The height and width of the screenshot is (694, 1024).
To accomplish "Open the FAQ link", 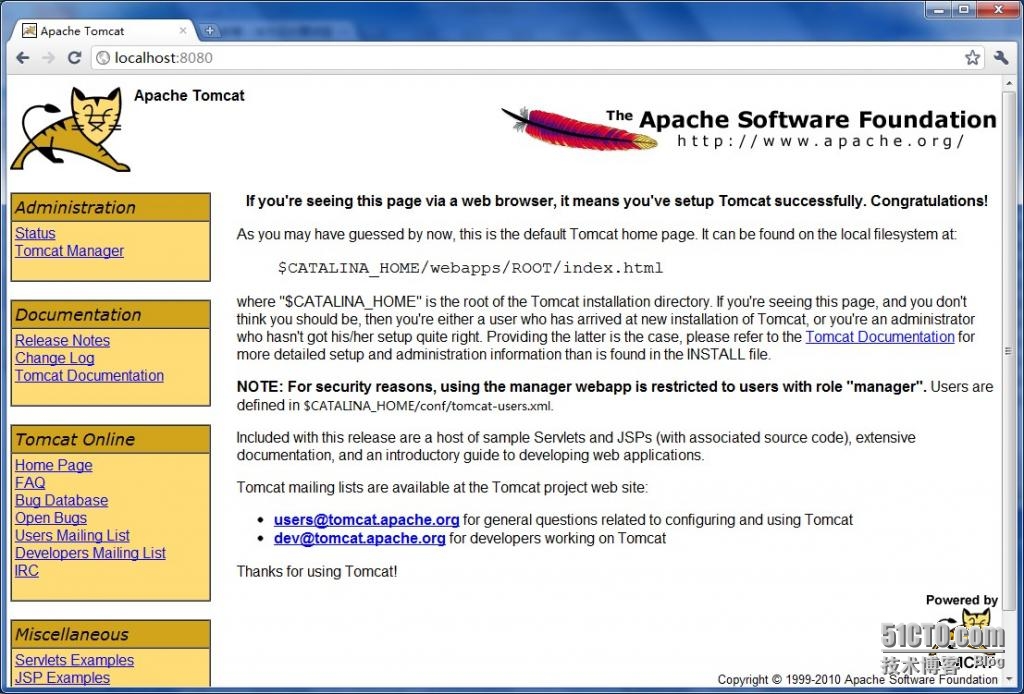I will (30, 482).
